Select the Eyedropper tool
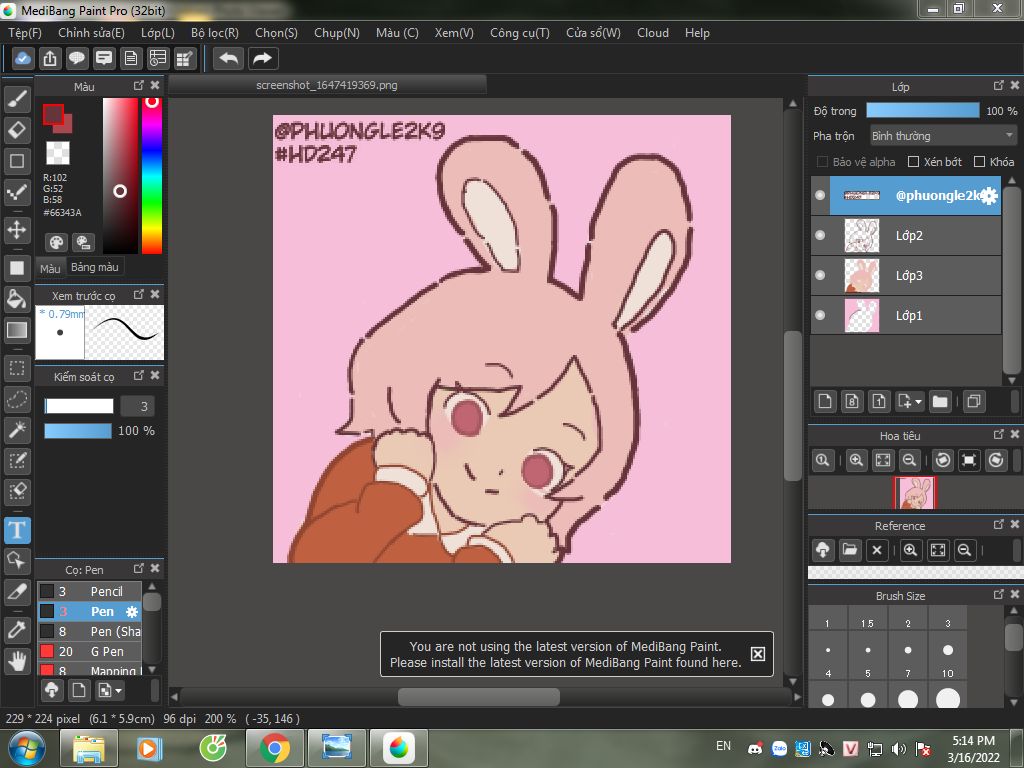Image resolution: width=1024 pixels, height=768 pixels. [17, 630]
